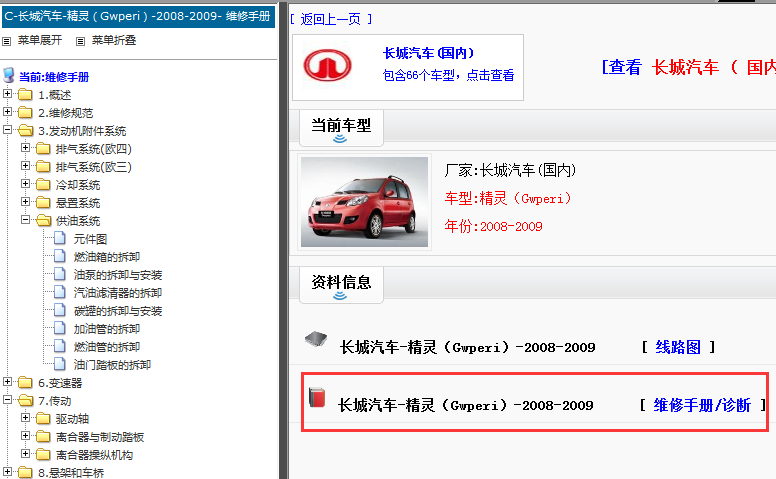Expand the 离合器操纵机构 subfolder
Screen dimensions: 776x479
25,453
